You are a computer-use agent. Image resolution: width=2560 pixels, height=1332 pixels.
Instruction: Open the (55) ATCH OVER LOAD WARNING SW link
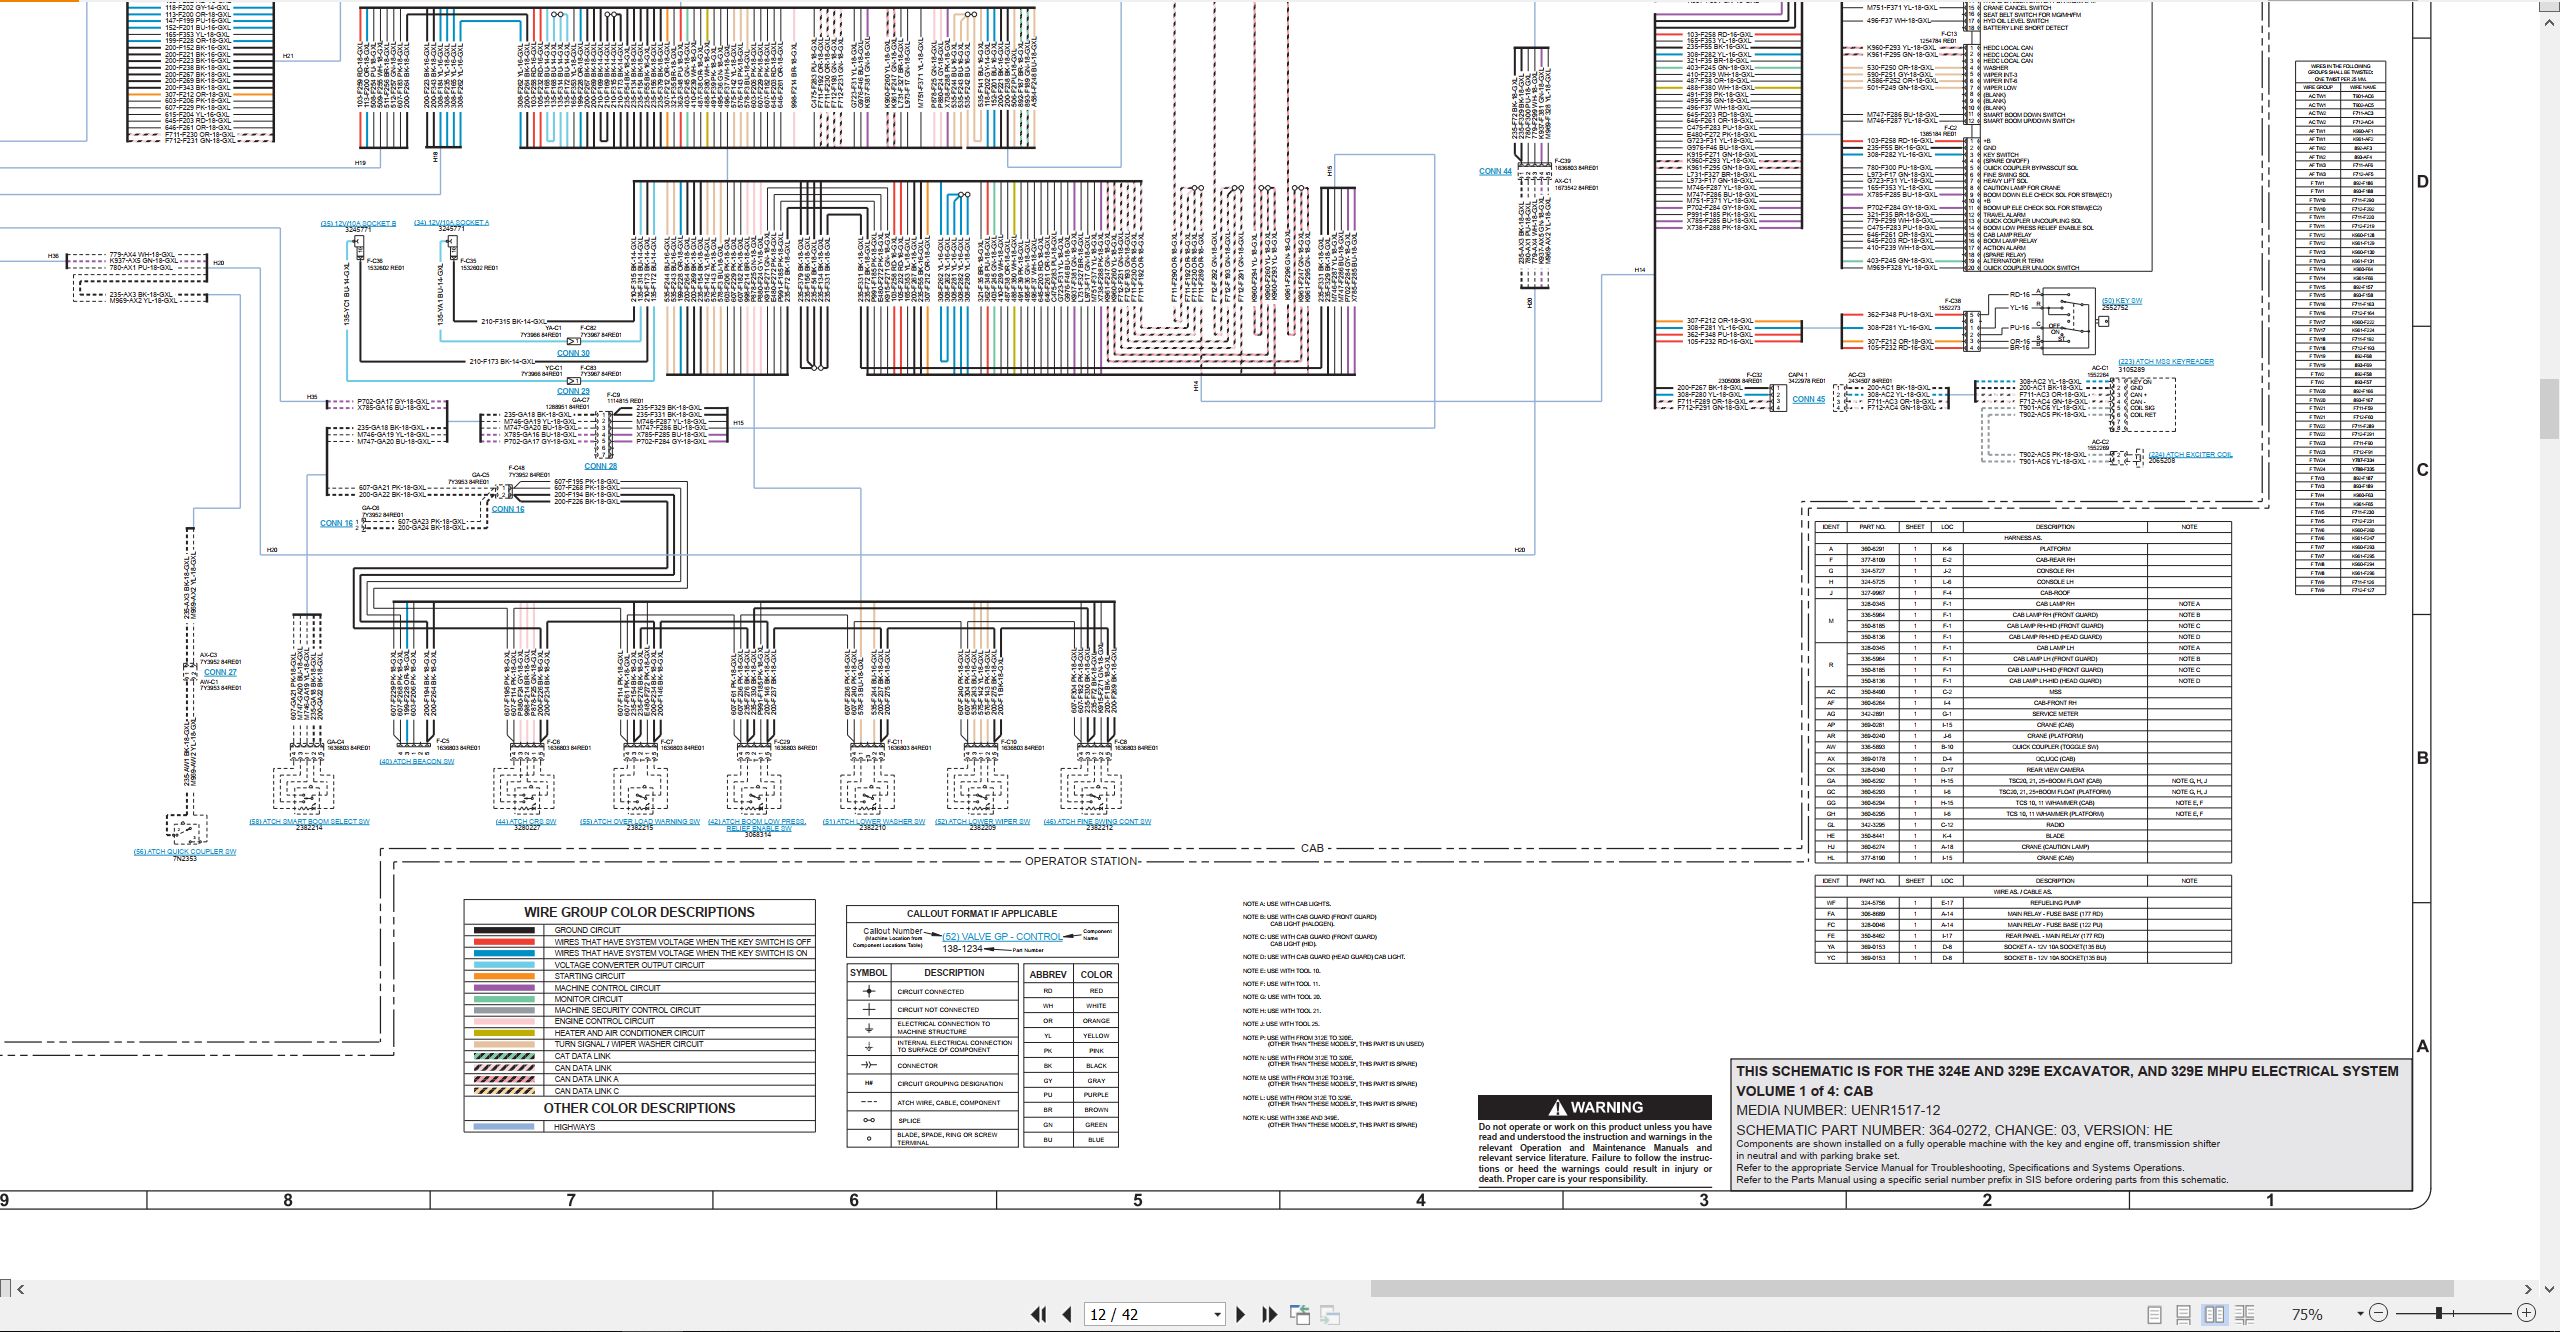point(640,822)
